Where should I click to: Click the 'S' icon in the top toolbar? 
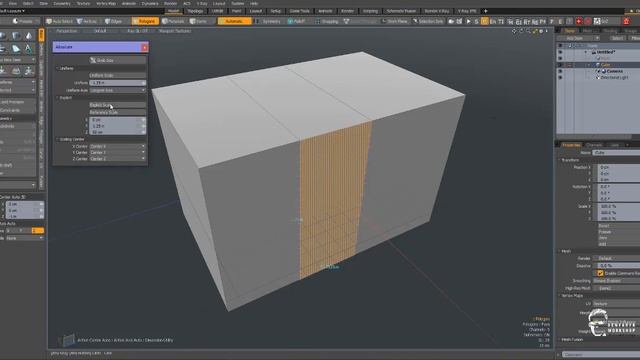point(476,21)
